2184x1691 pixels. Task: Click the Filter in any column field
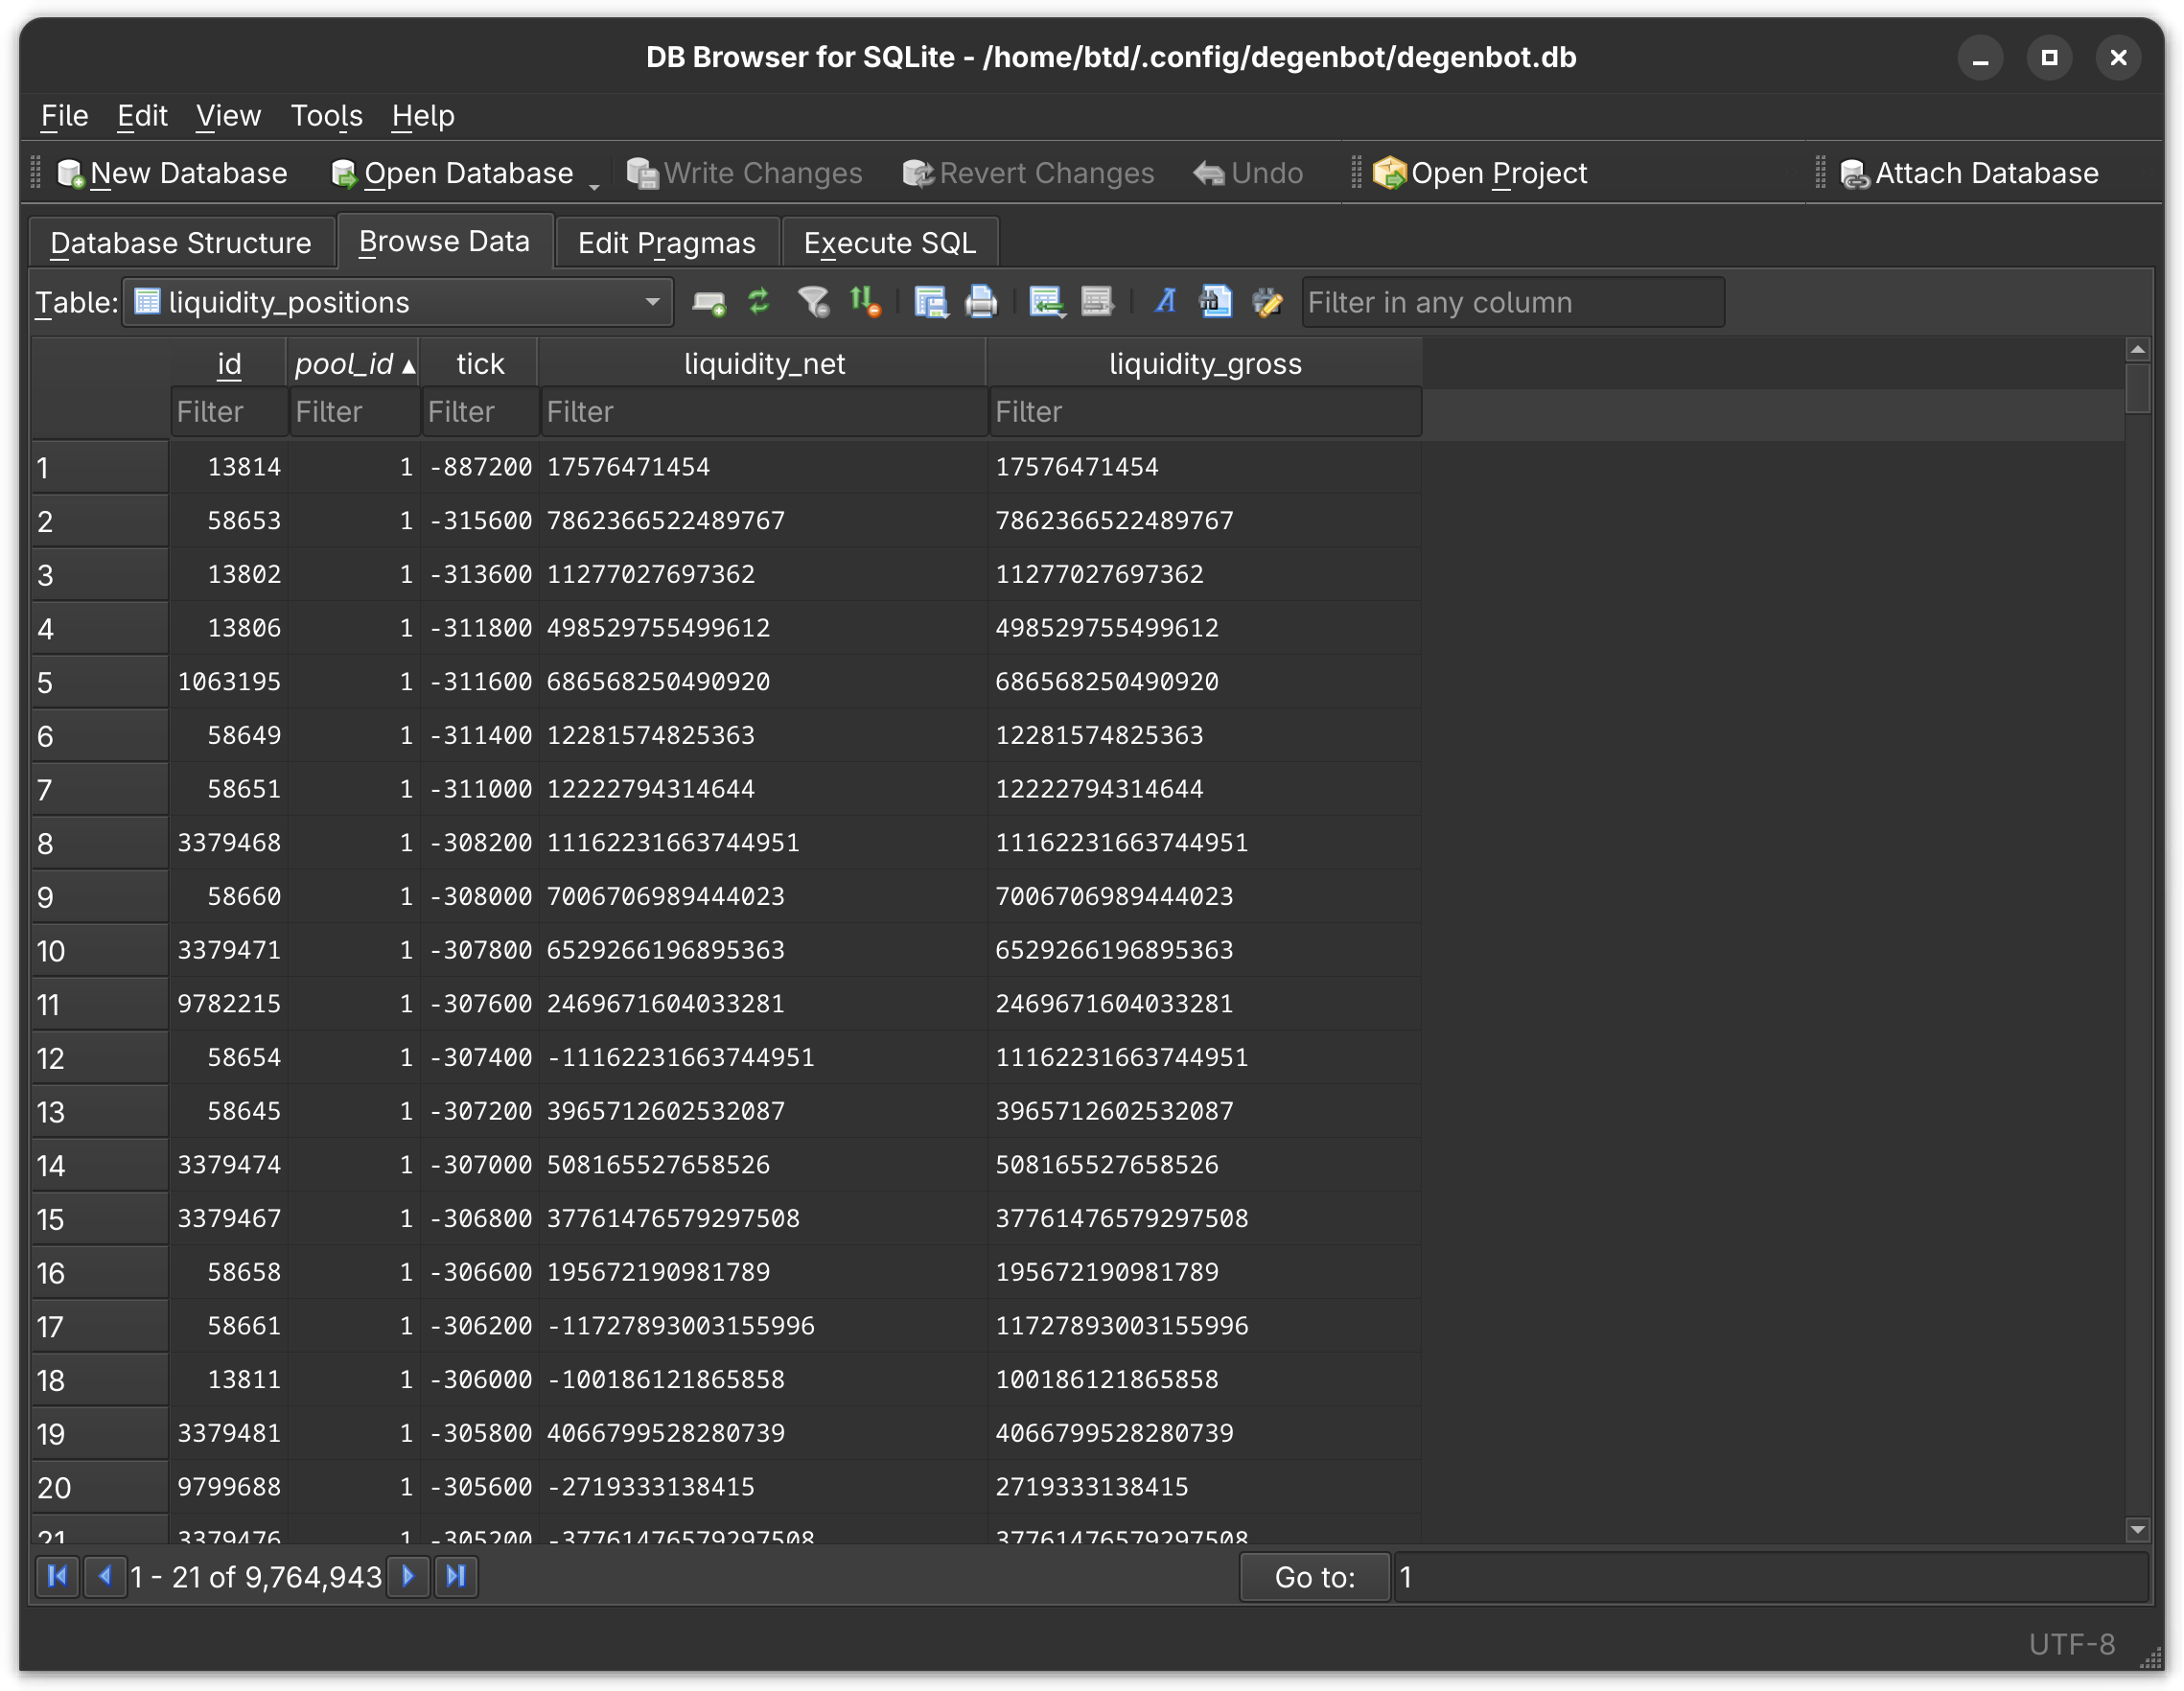1512,302
